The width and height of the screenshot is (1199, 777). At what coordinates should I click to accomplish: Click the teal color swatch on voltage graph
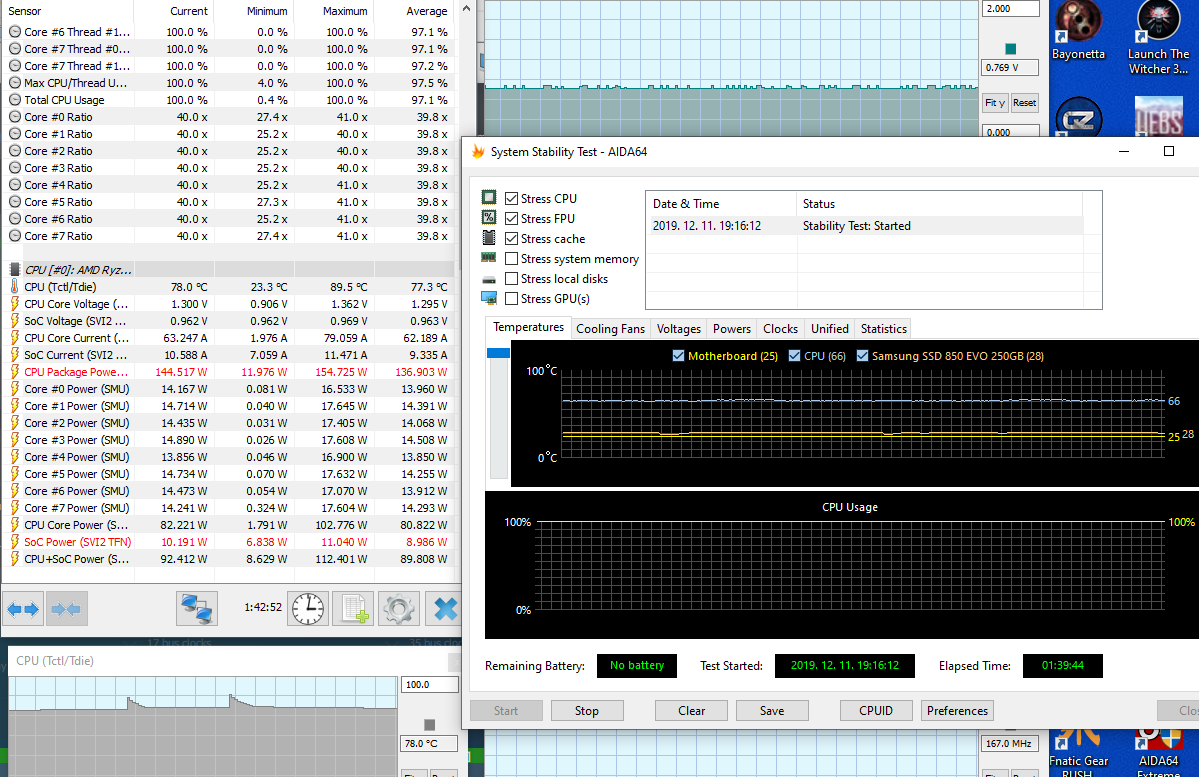point(1010,49)
